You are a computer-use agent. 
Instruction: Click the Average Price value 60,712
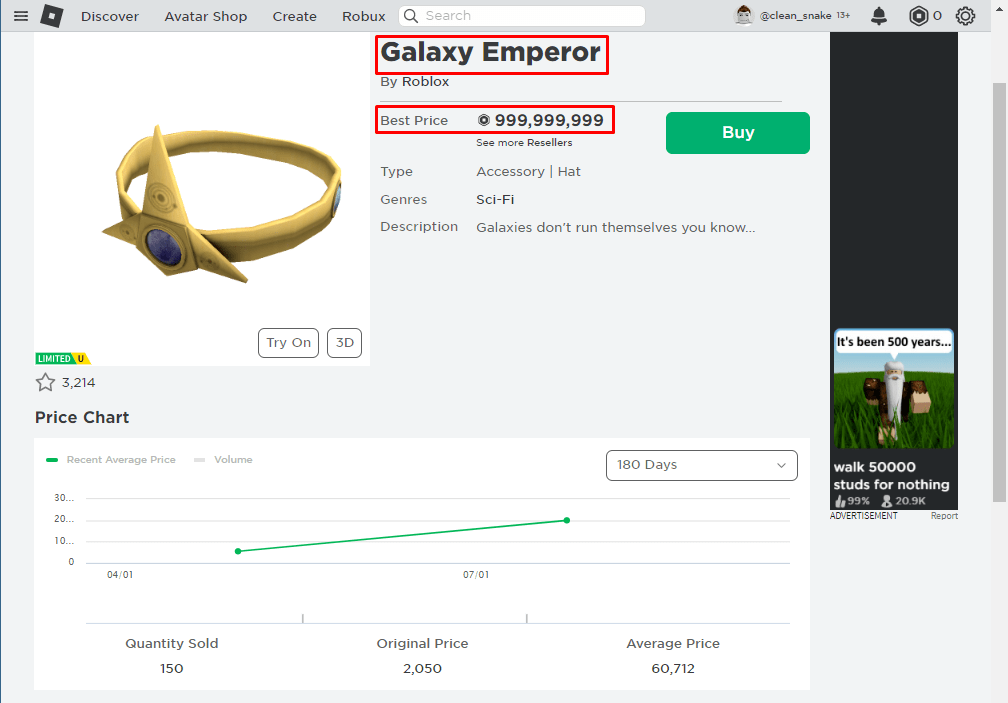pyautogui.click(x=673, y=668)
